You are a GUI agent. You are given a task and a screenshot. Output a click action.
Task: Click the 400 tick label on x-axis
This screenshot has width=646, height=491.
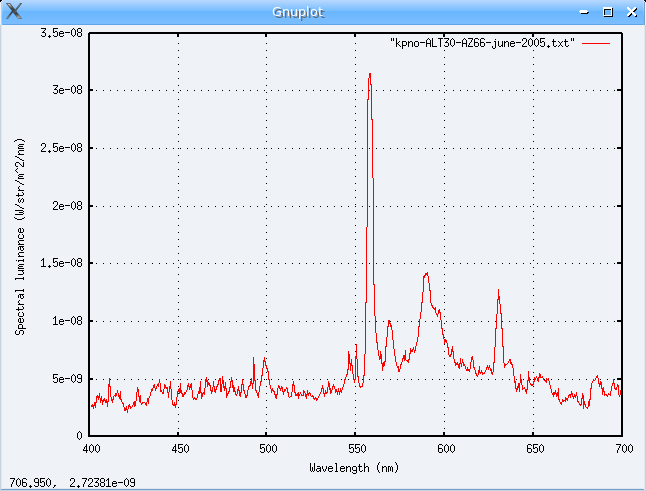[x=90, y=450]
